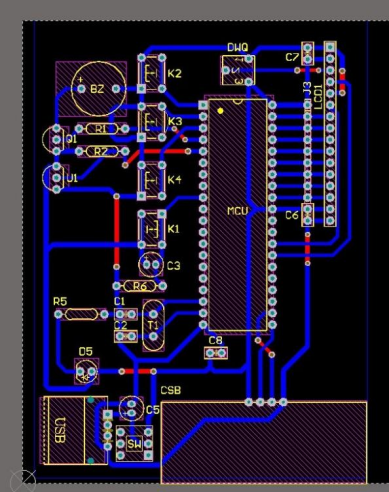
Task: Select the SW switch footprint
Action: click(134, 444)
